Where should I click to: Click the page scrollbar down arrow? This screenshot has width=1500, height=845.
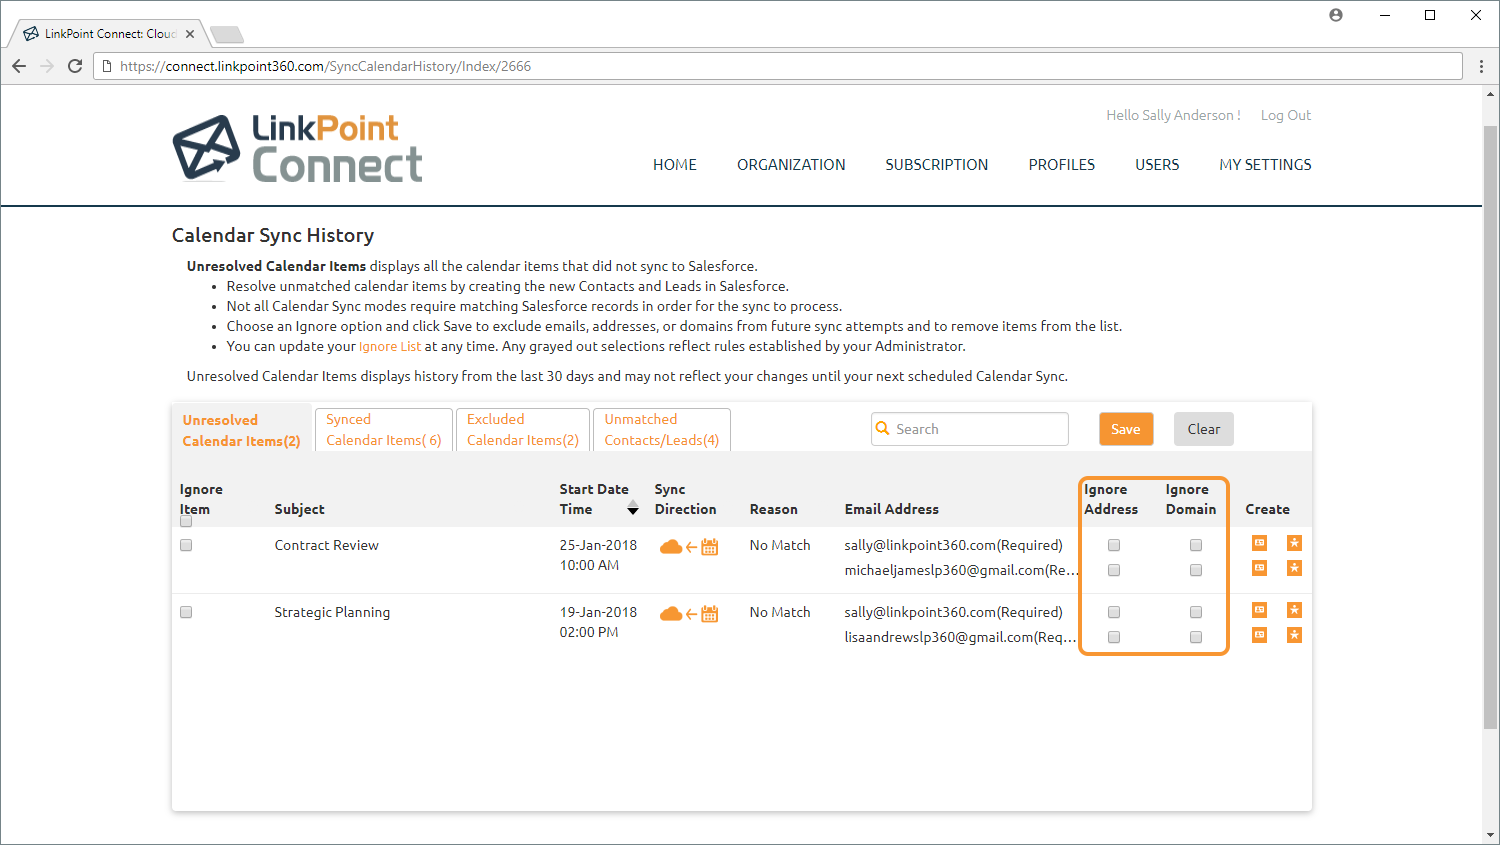[x=1490, y=834]
